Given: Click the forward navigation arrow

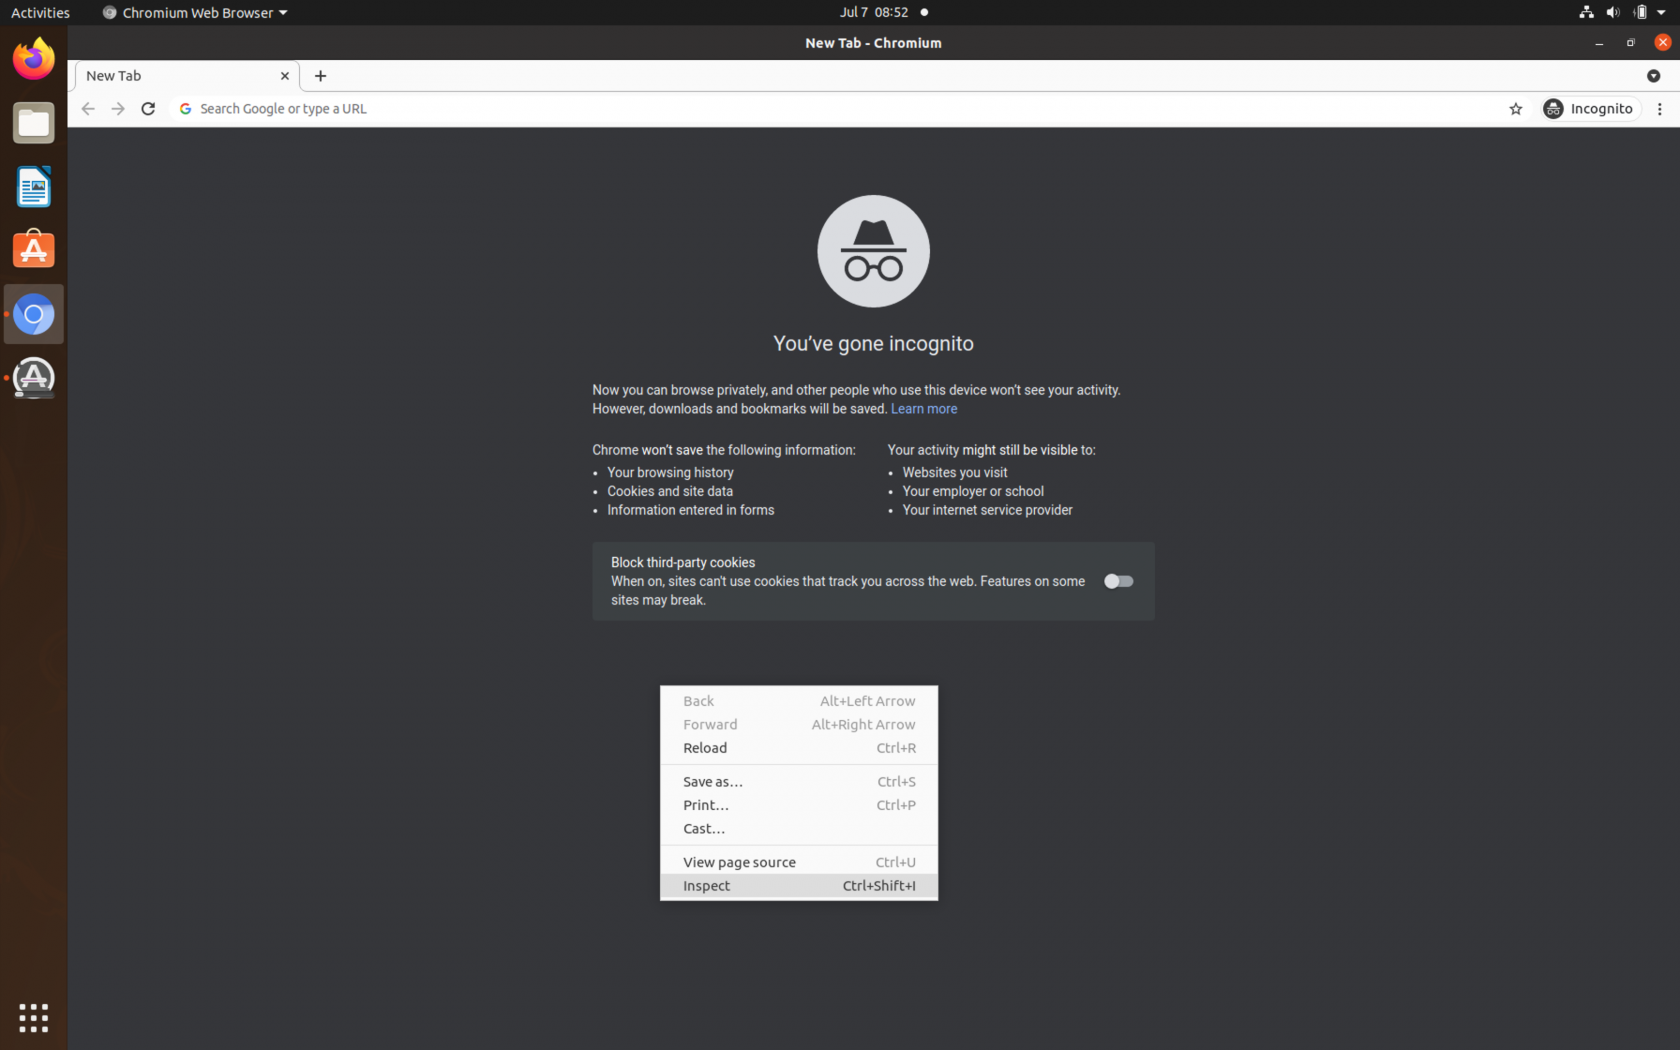Looking at the screenshot, I should (x=118, y=109).
